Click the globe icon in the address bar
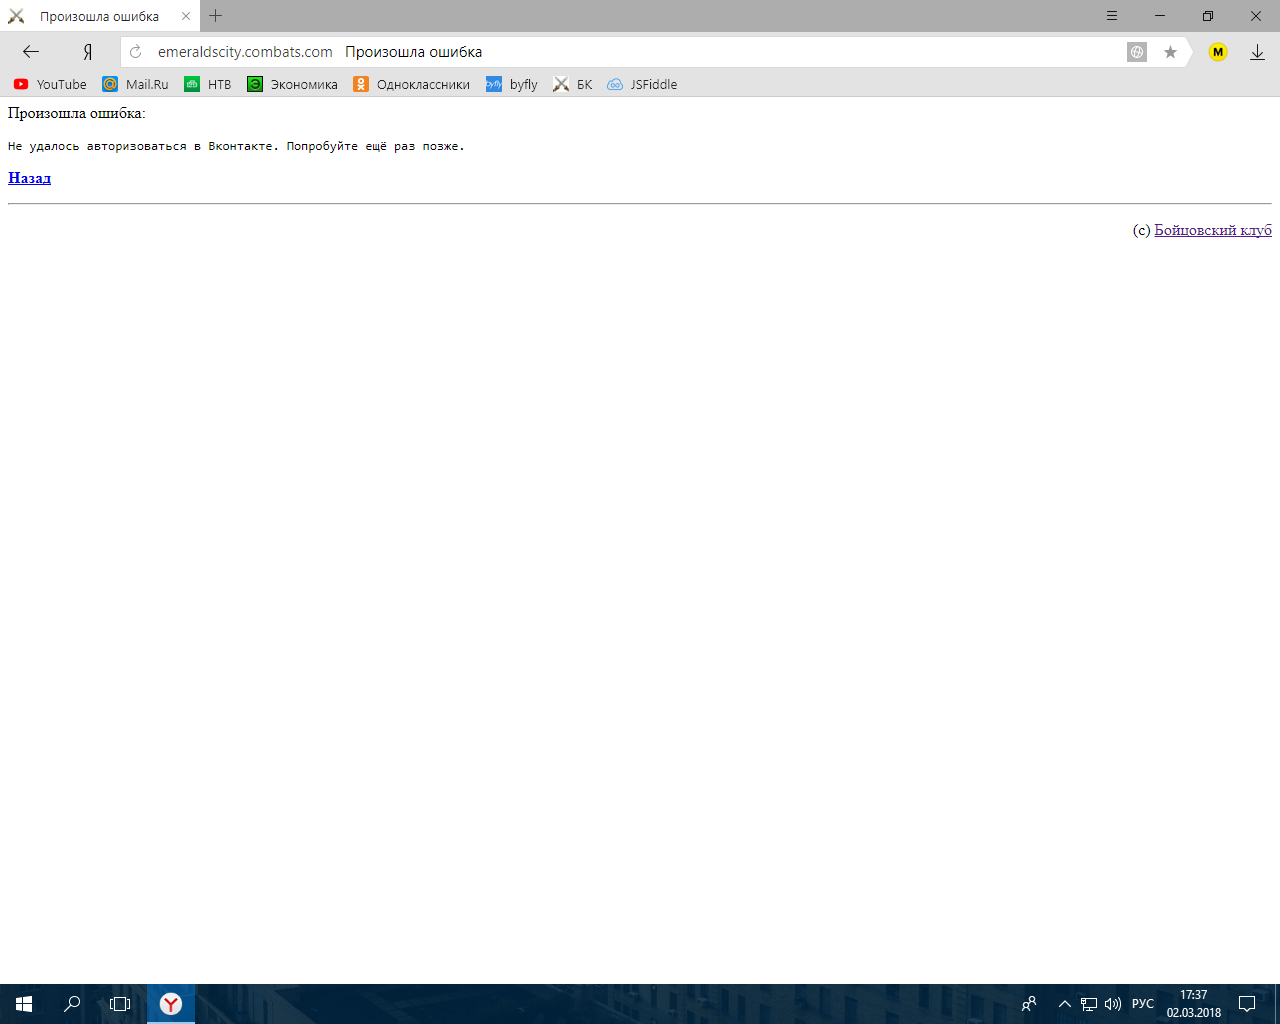 tap(1137, 52)
